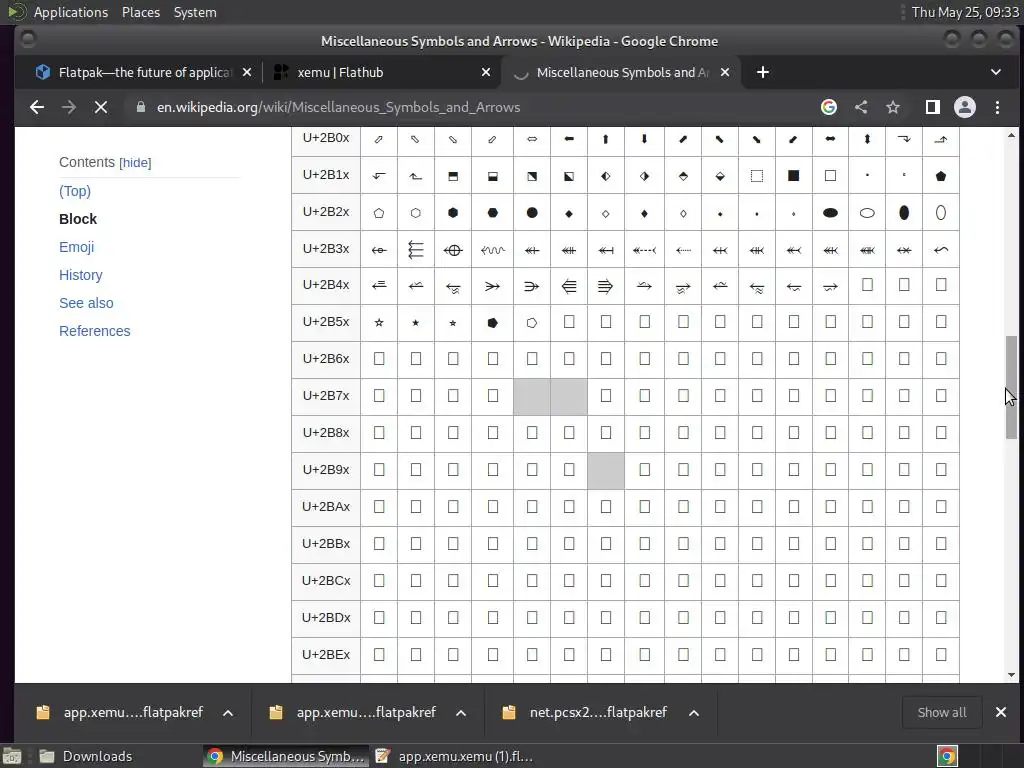Open the Google account icon in address bar

(x=829, y=107)
